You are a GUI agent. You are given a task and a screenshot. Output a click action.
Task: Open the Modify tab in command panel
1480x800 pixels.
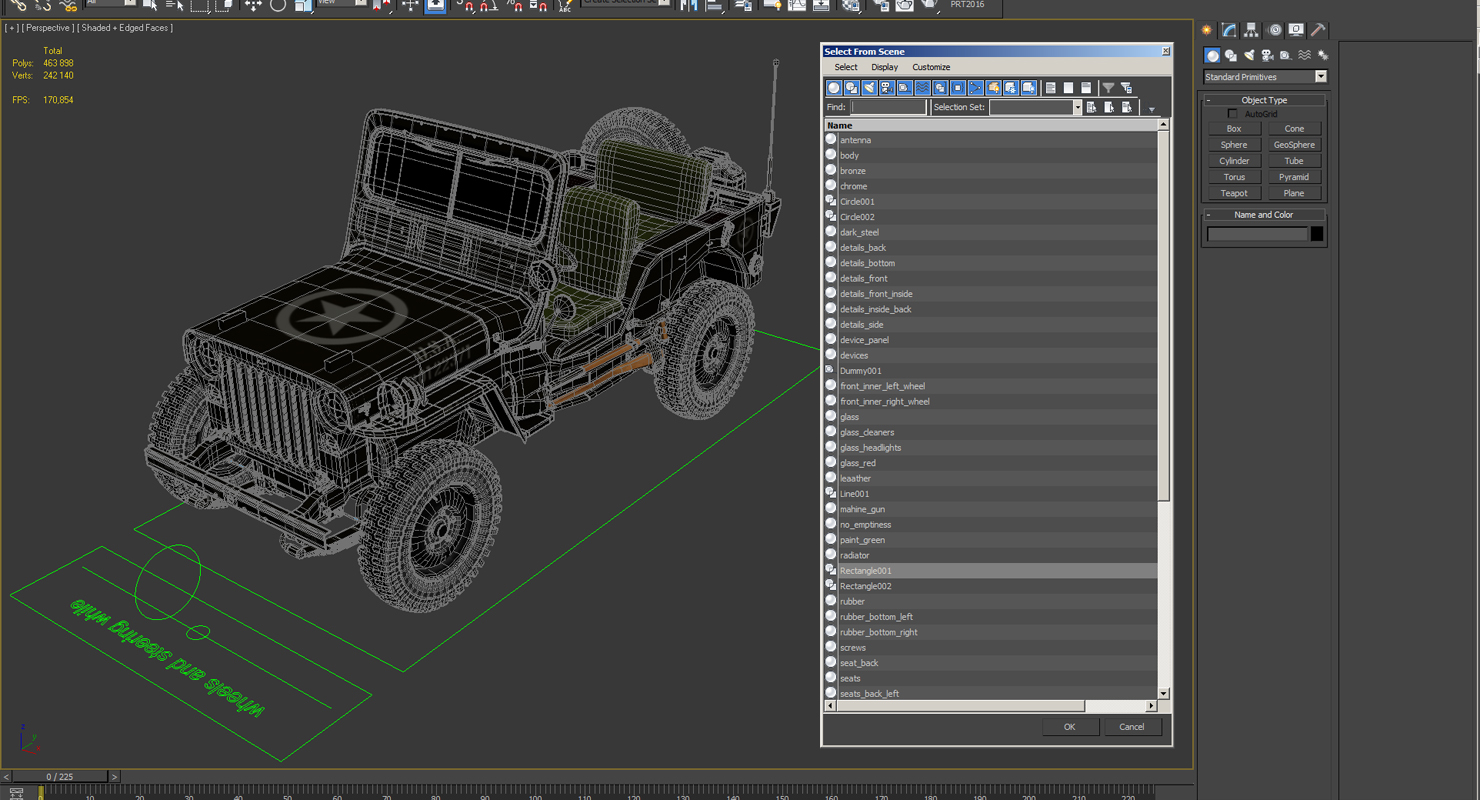coord(1229,30)
